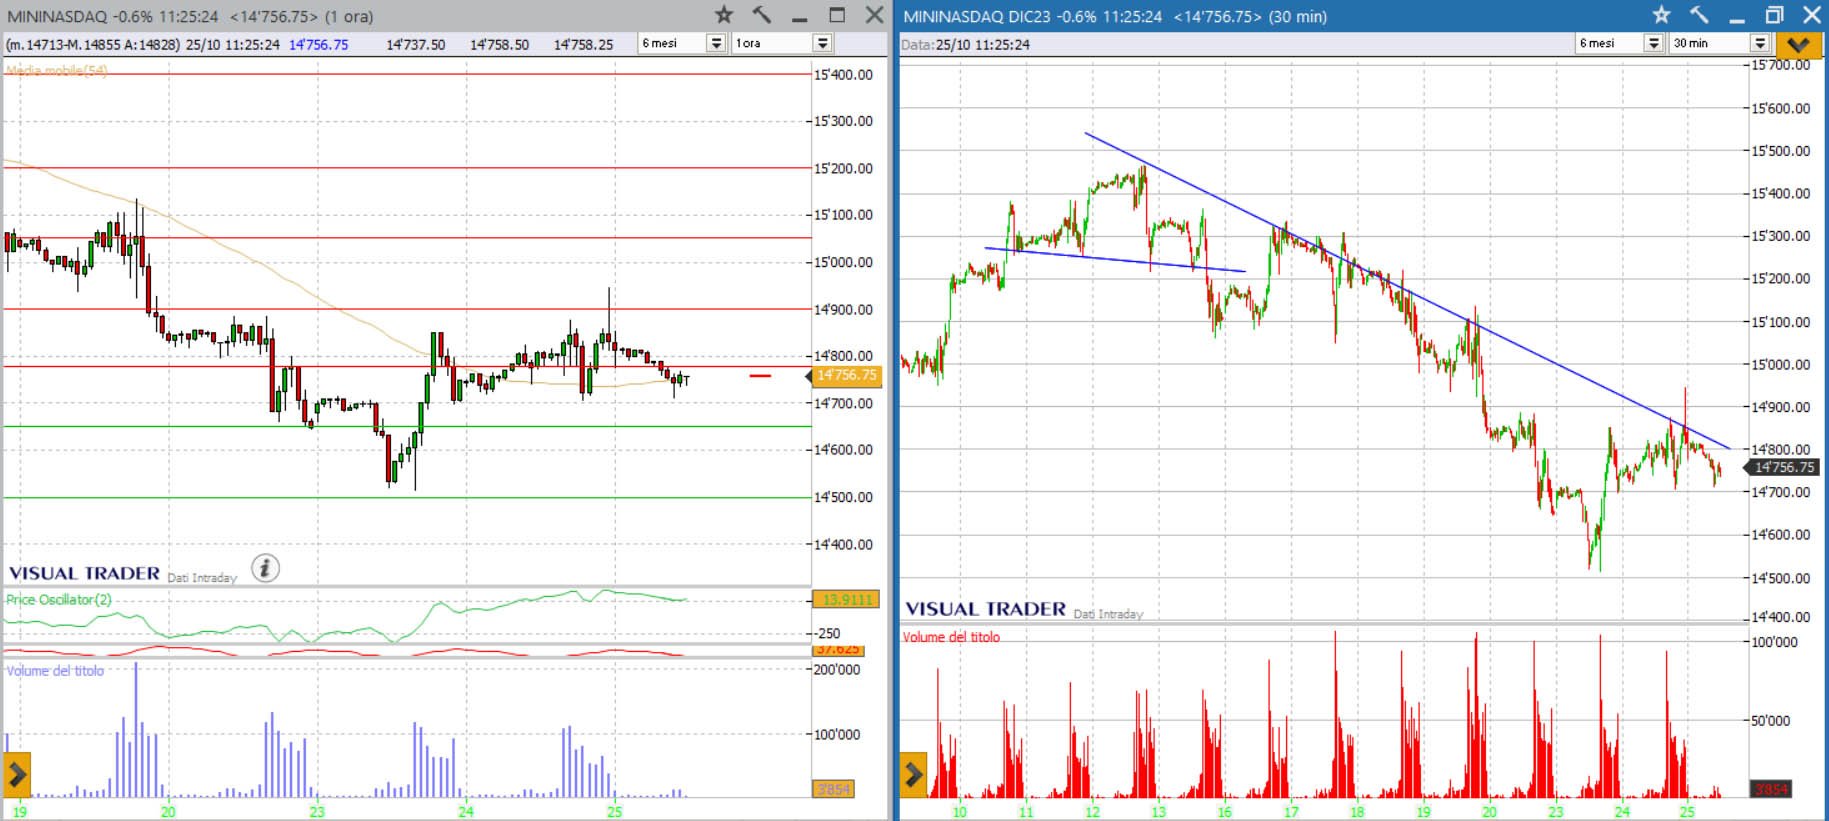Expand side panel arrow in left chart
This screenshot has width=1829, height=821.
click(x=17, y=774)
